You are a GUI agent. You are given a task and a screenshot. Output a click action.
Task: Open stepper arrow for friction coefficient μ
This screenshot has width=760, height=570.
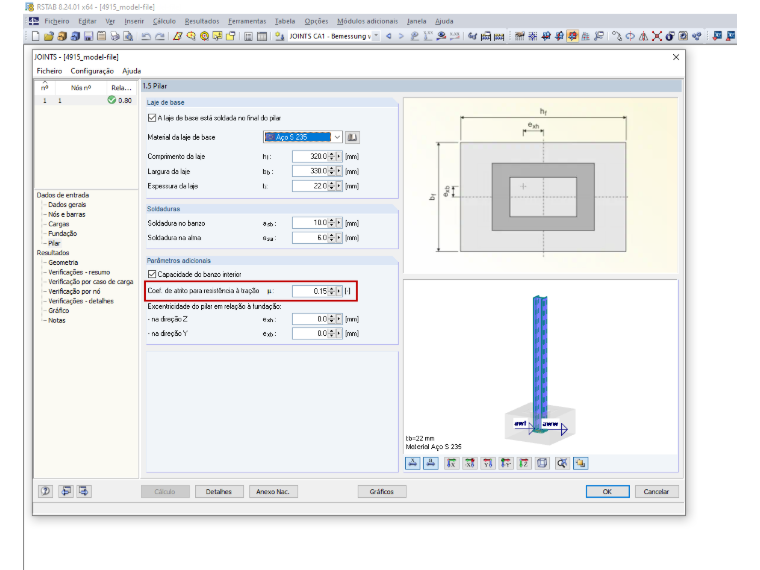click(x=339, y=291)
